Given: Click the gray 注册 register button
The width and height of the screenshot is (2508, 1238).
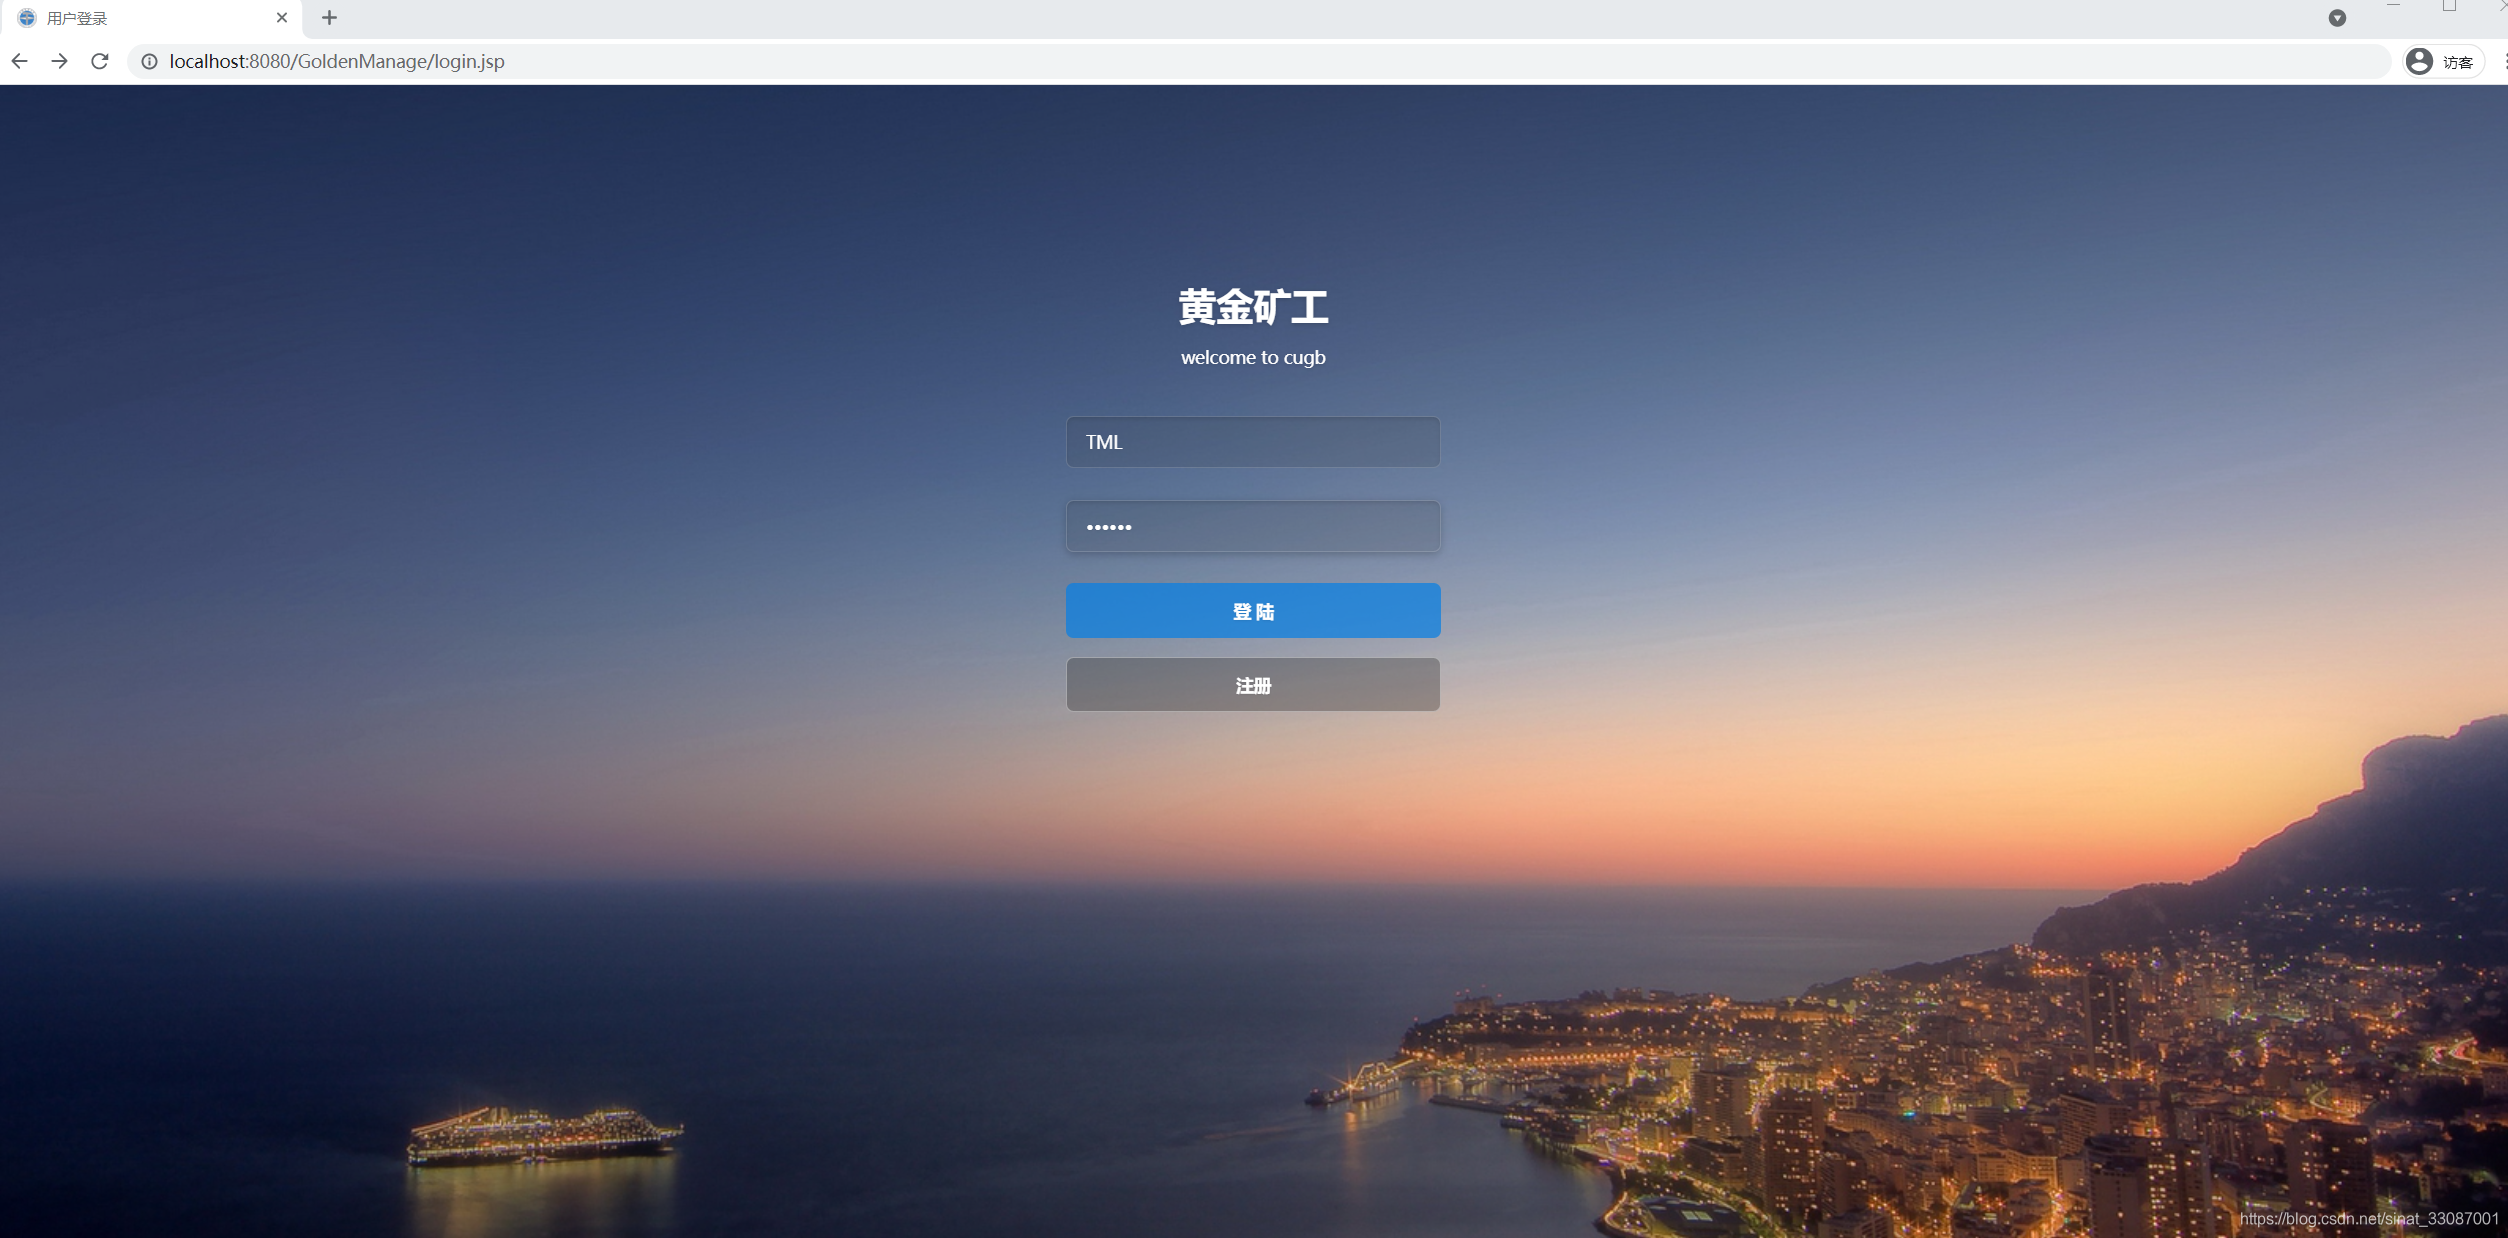Looking at the screenshot, I should click(x=1253, y=685).
